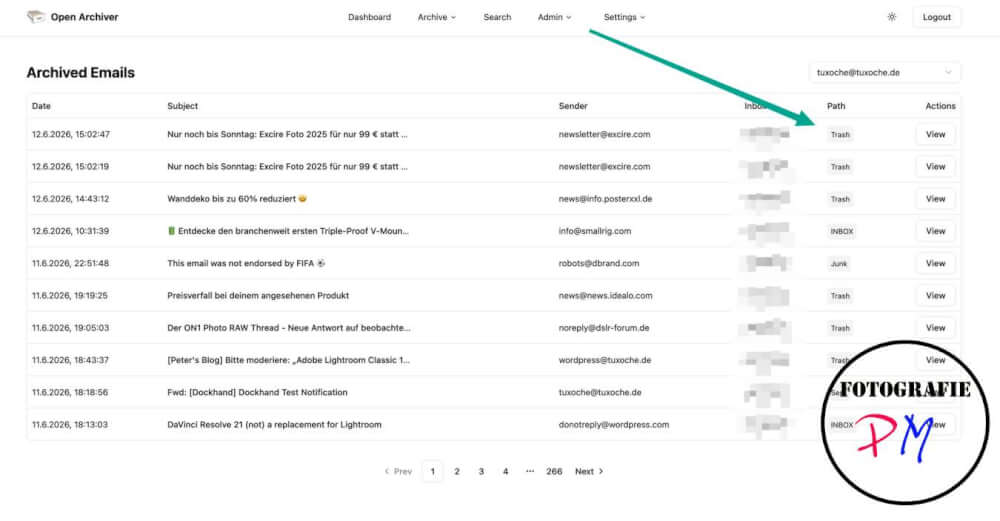Click subject 'This email was not endorsed by FIFA'
Viewport: 1000px width, 521px height.
(x=246, y=263)
